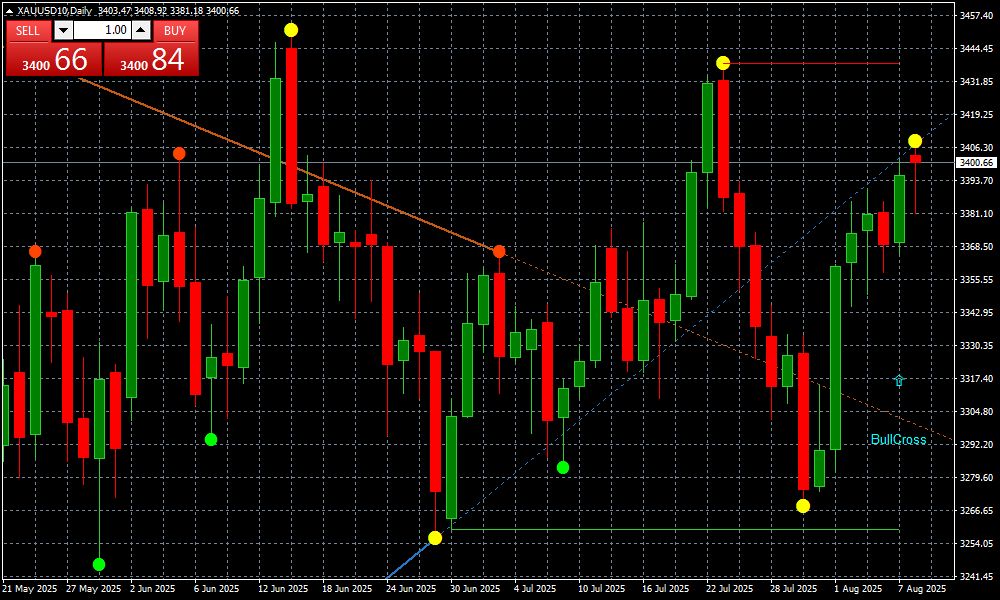Select the yellow dot below the 28 Jul low

[x=803, y=506]
